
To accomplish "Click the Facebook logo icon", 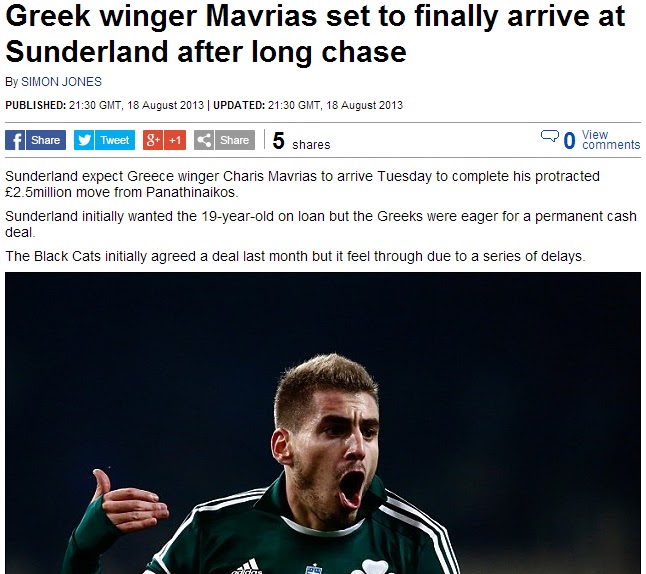I will 15,140.
